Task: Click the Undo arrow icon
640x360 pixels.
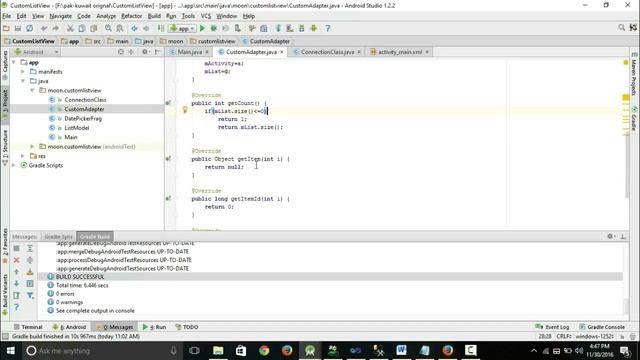Action: coord(44,28)
